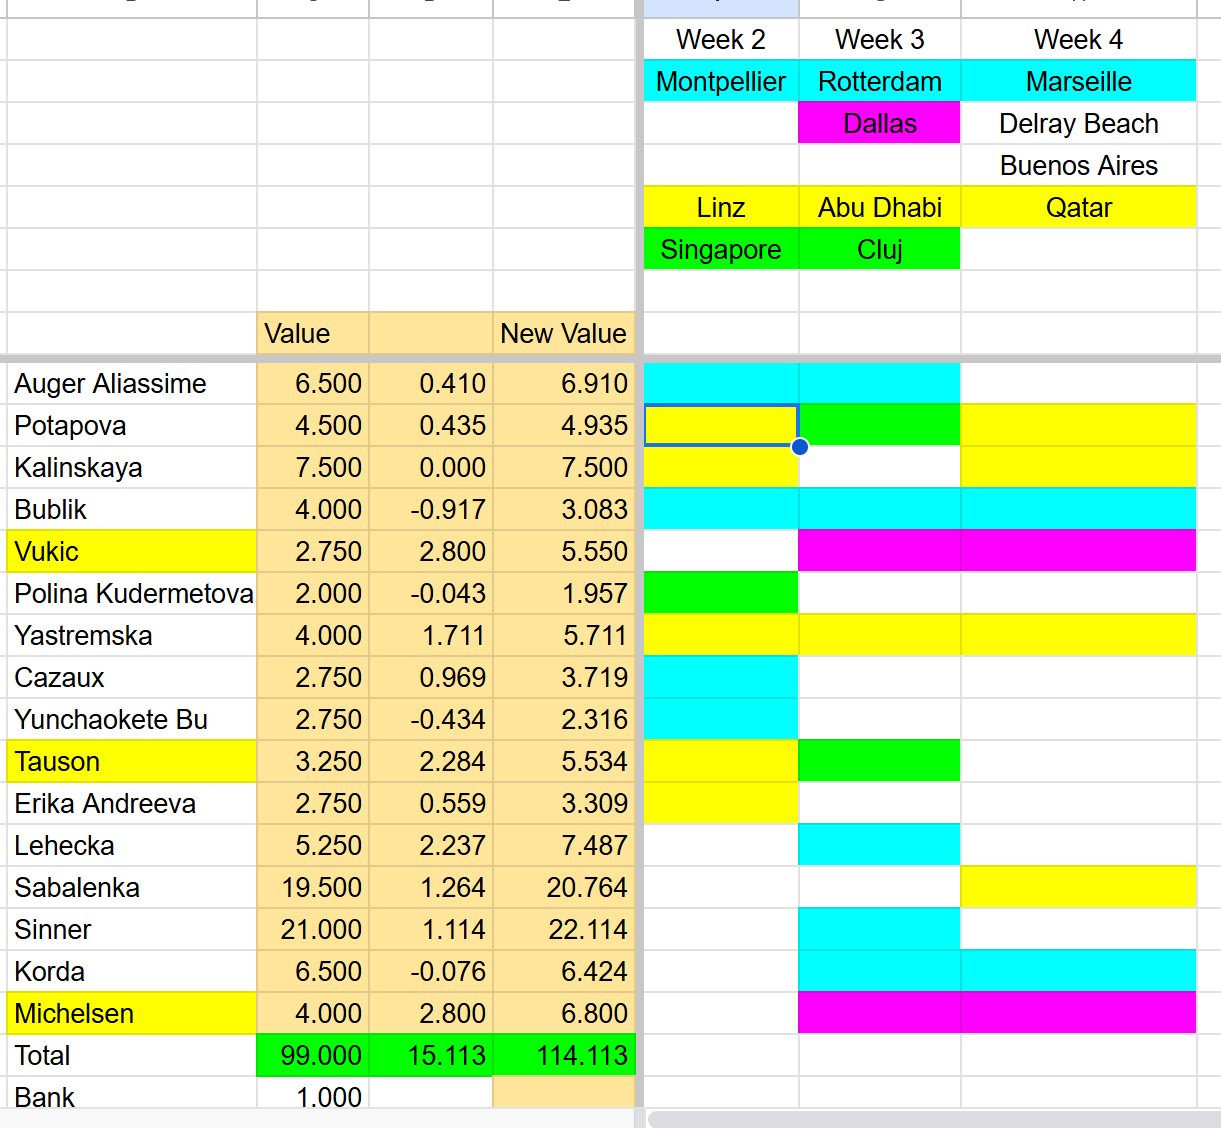Select Yastremska's new value 5.711
The height and width of the screenshot is (1128, 1221).
564,636
